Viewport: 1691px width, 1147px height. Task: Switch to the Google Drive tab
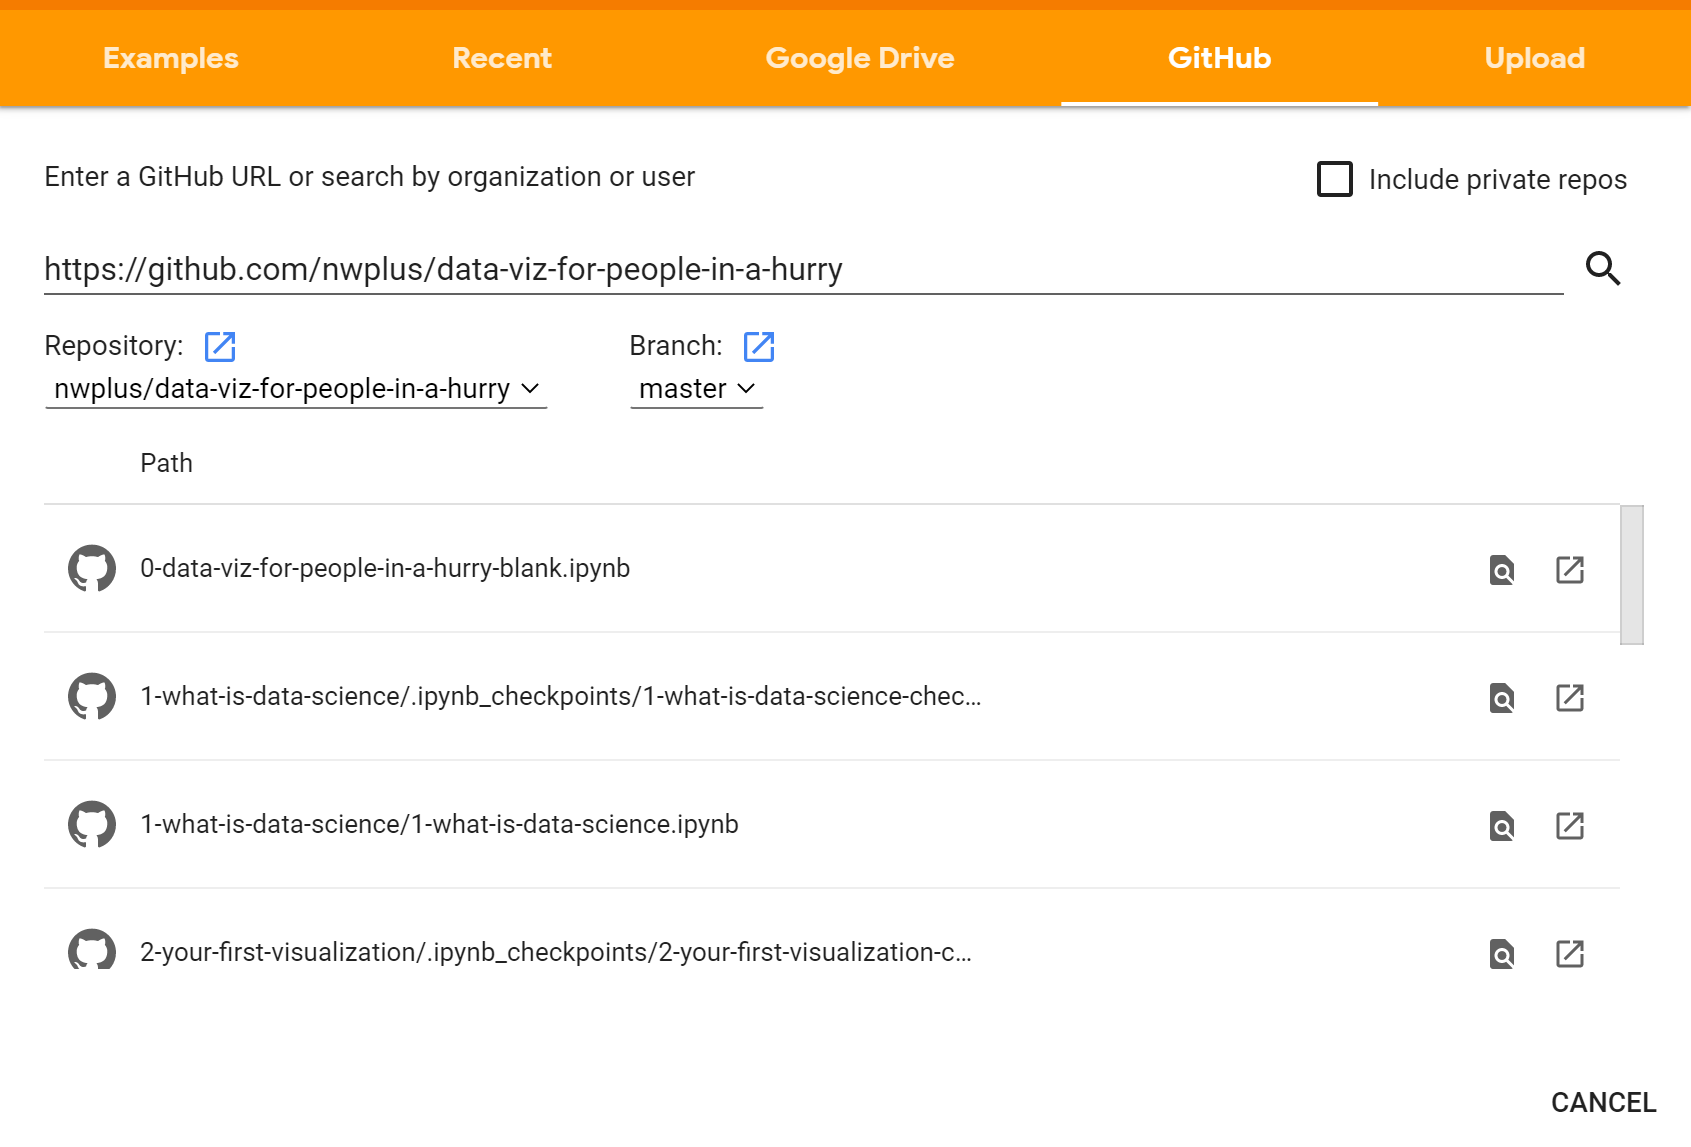click(x=860, y=58)
